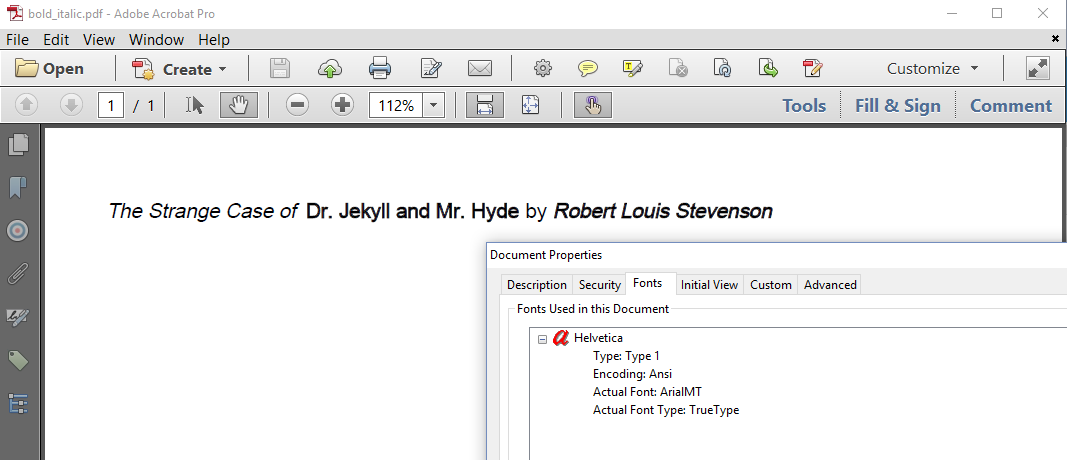The width and height of the screenshot is (1067, 460).
Task: Zoom out with the minus button
Action: 297,105
